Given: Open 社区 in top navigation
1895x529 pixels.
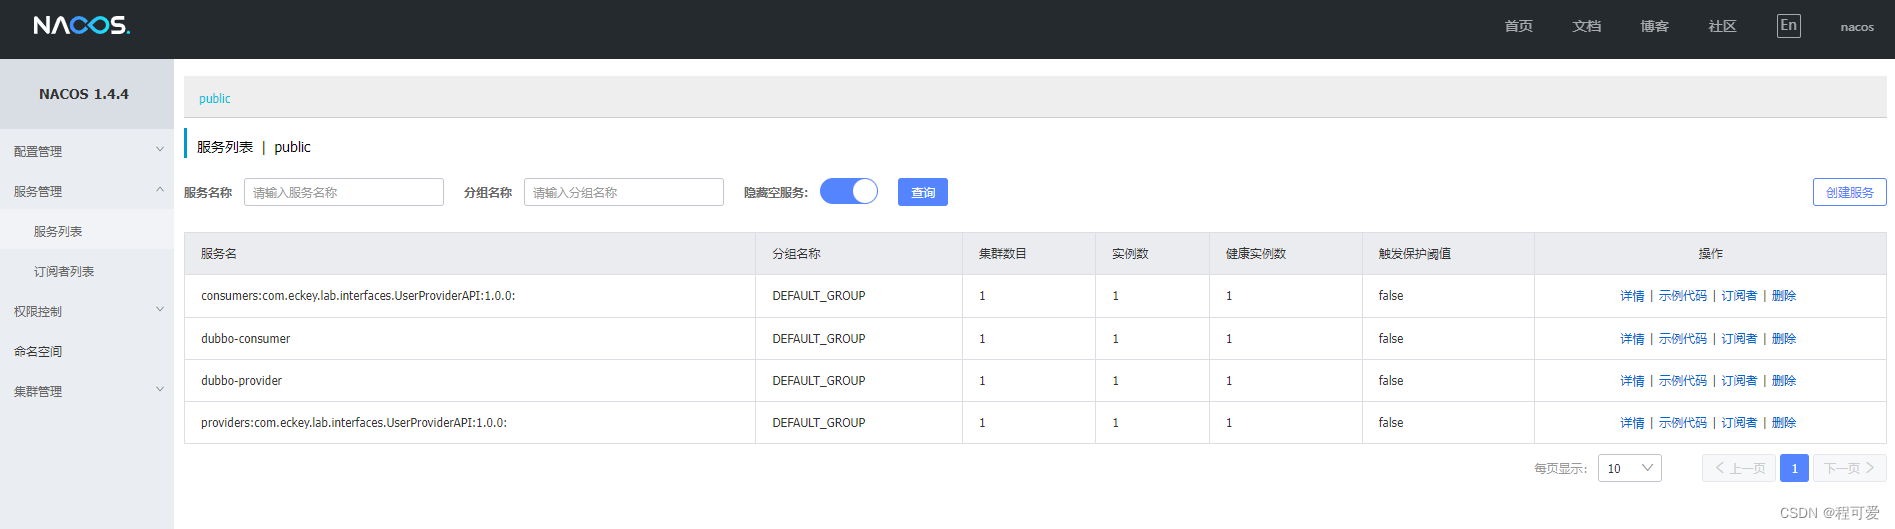Looking at the screenshot, I should coord(1723,26).
